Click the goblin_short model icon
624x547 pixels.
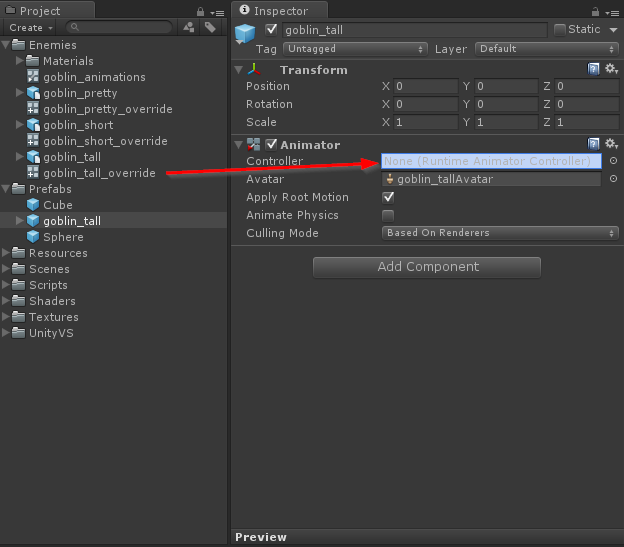(x=33, y=125)
